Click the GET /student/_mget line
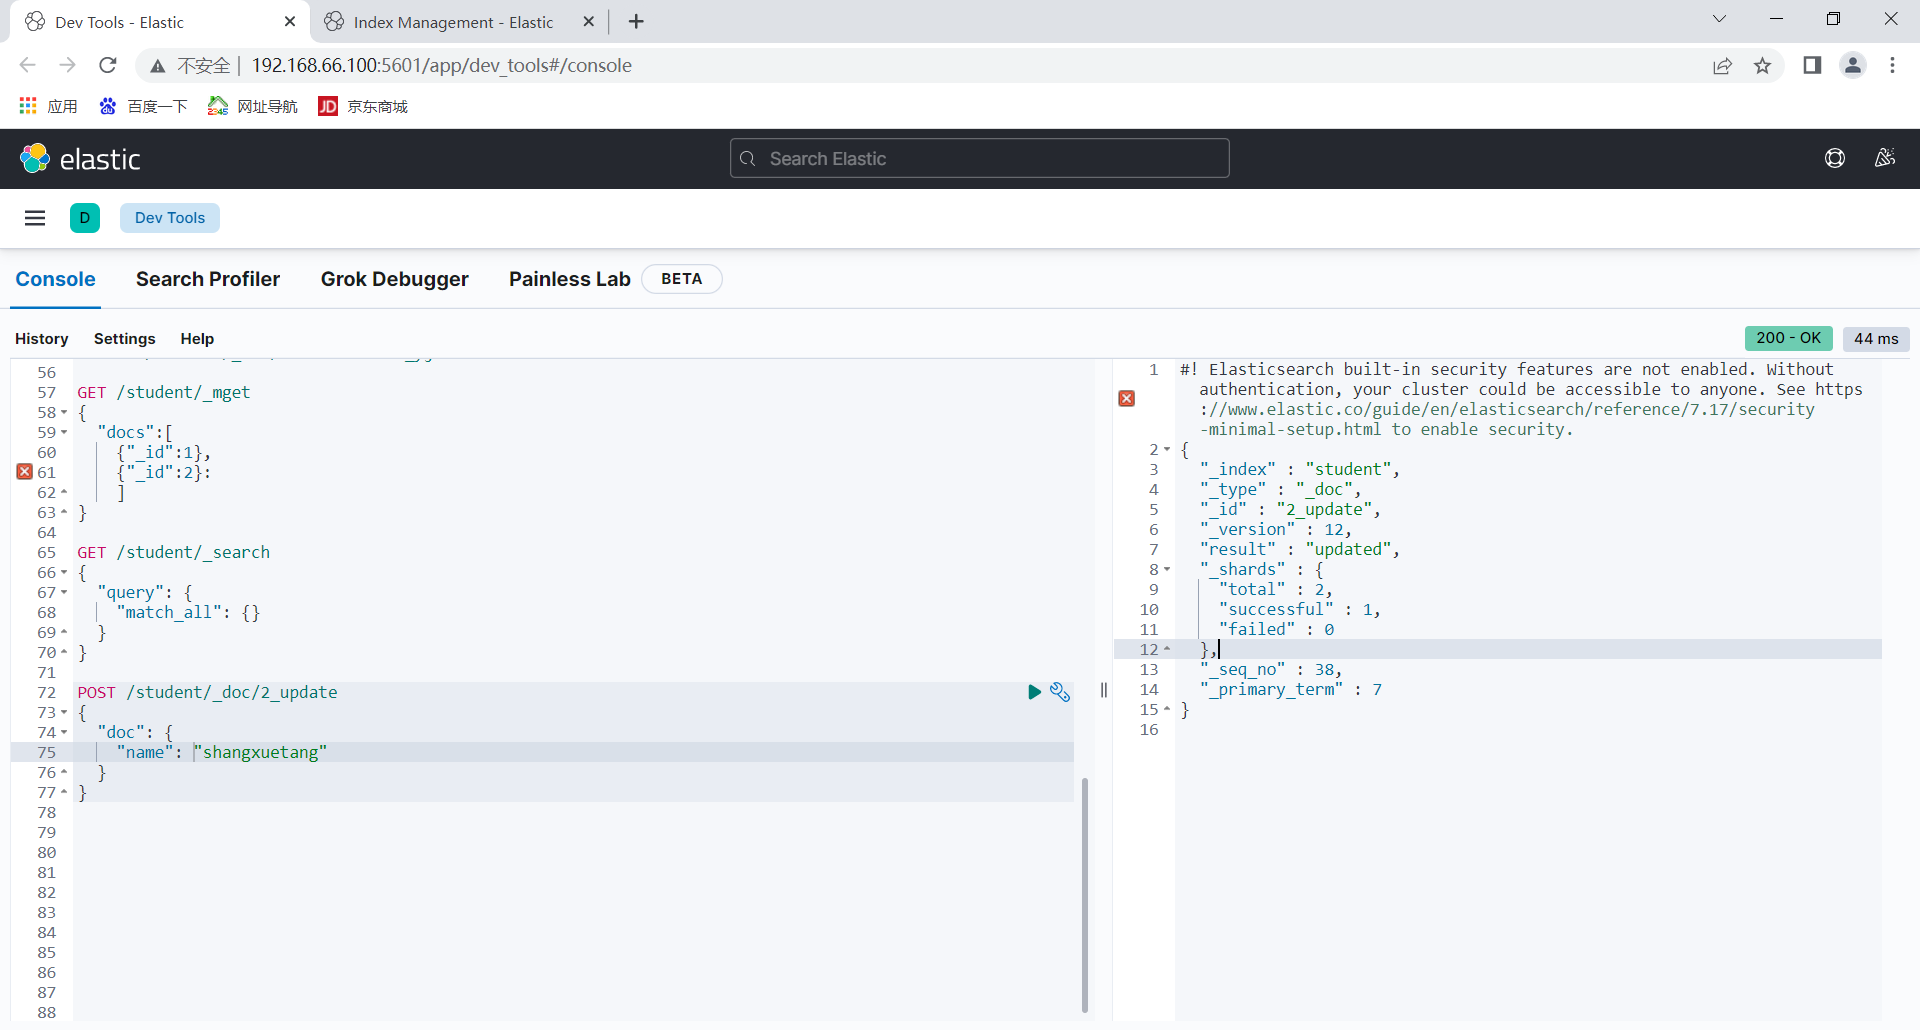This screenshot has width=1920, height=1030. point(164,393)
